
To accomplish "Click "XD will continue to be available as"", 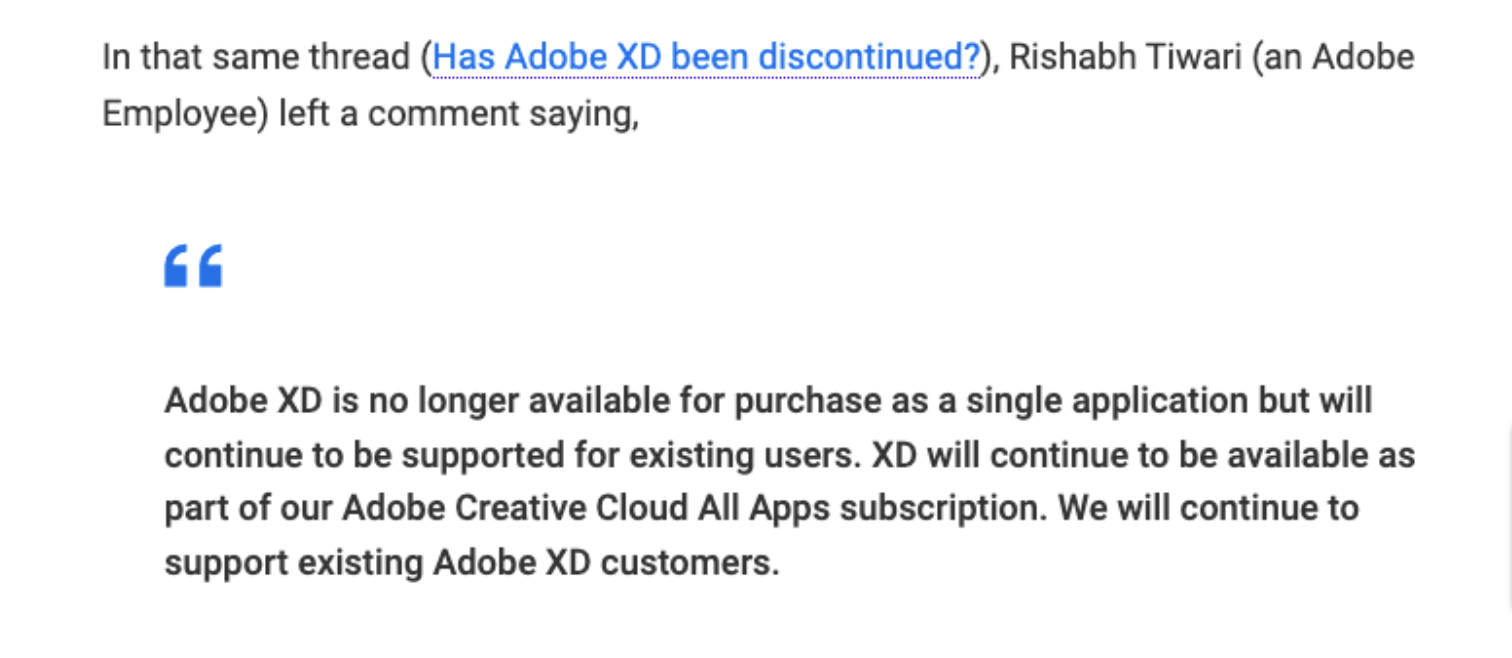I will pos(1143,455).
